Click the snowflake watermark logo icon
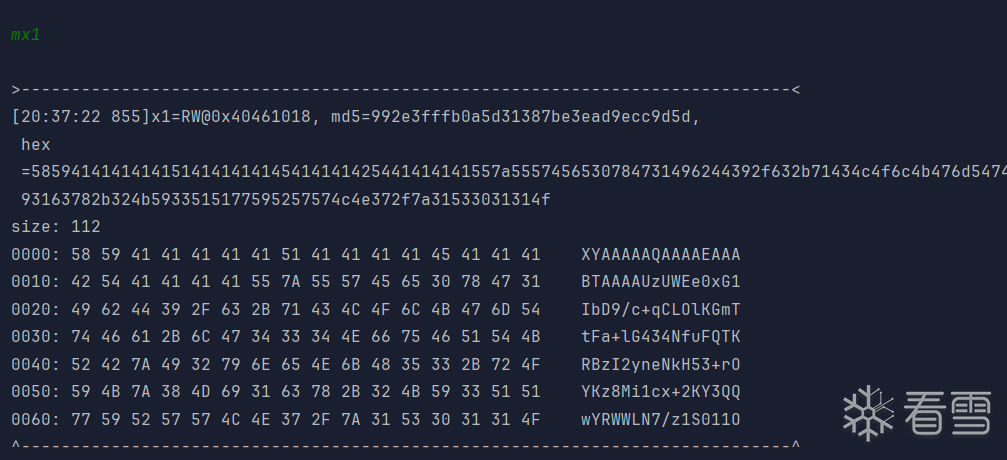1007x460 pixels. [x=868, y=413]
